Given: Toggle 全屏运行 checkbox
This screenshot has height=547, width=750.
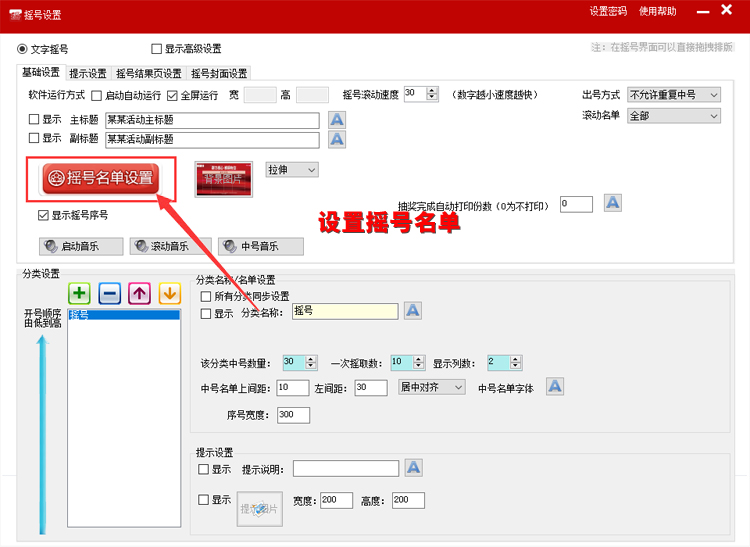Looking at the screenshot, I should click(172, 96).
